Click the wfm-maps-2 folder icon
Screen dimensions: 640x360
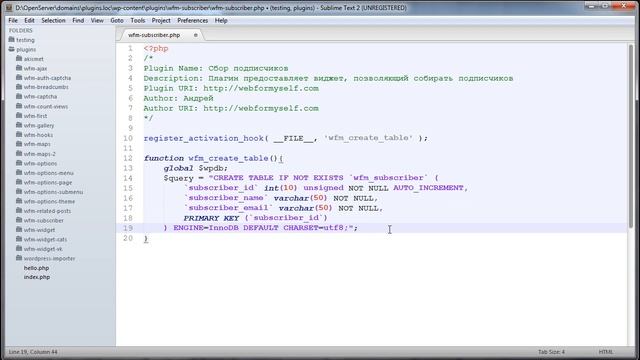tap(19, 153)
